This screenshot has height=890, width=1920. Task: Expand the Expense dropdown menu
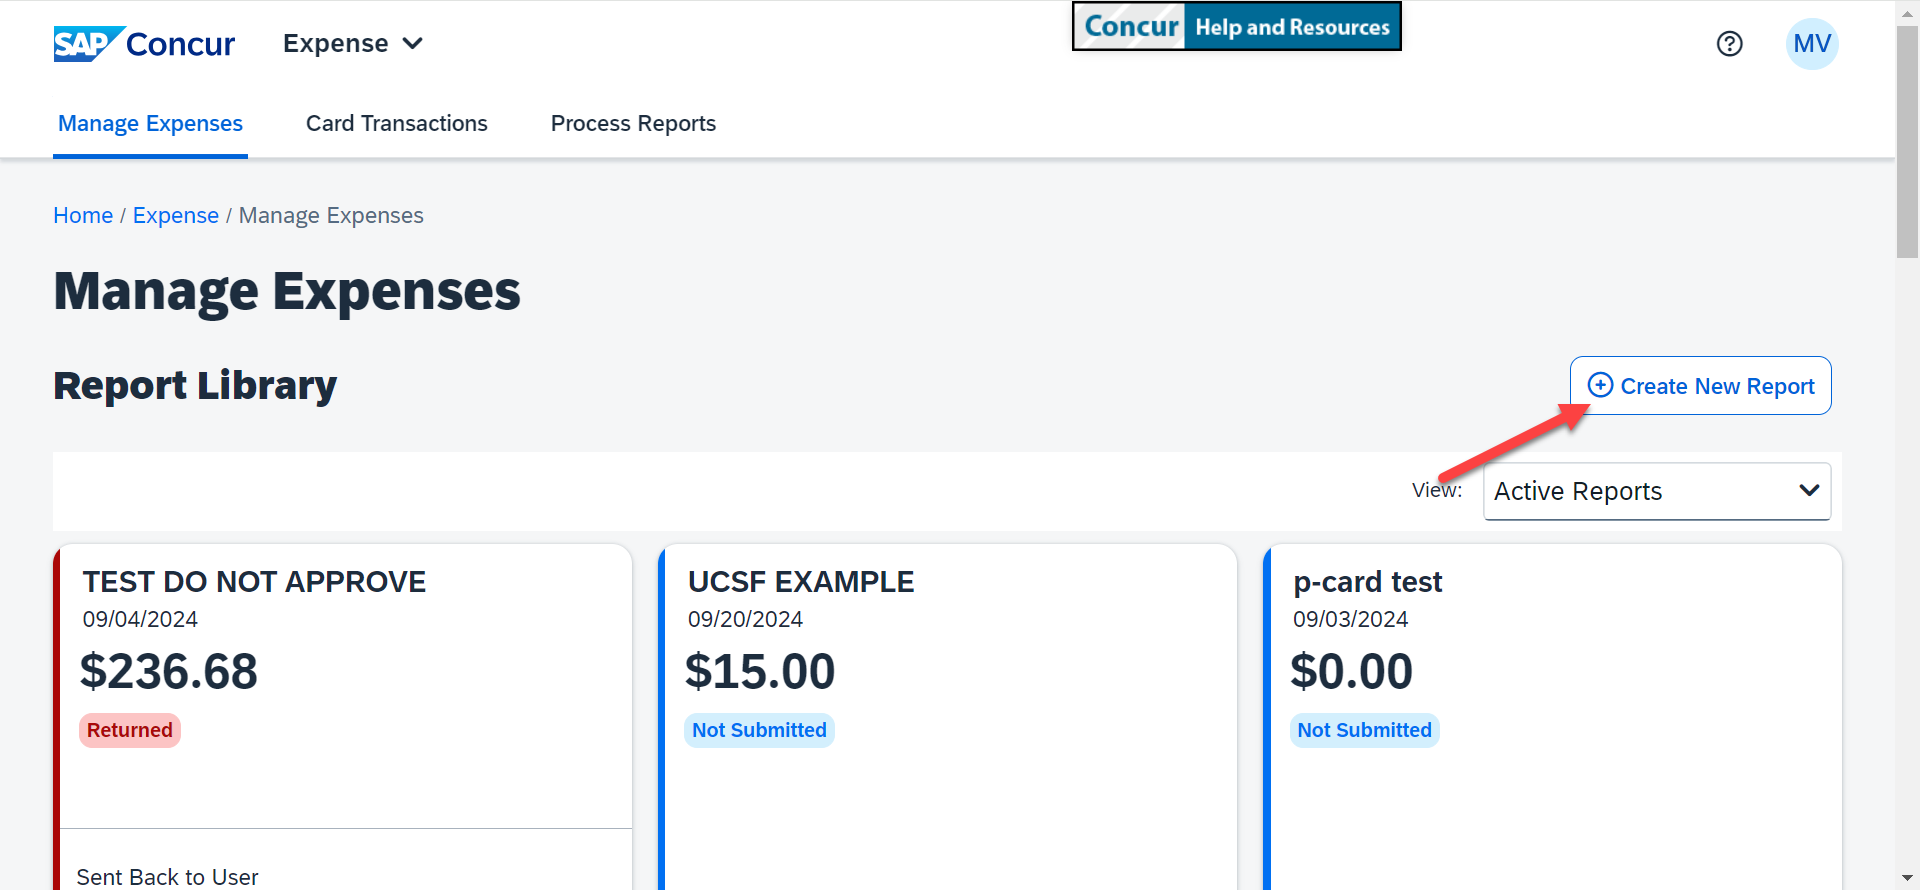(353, 44)
